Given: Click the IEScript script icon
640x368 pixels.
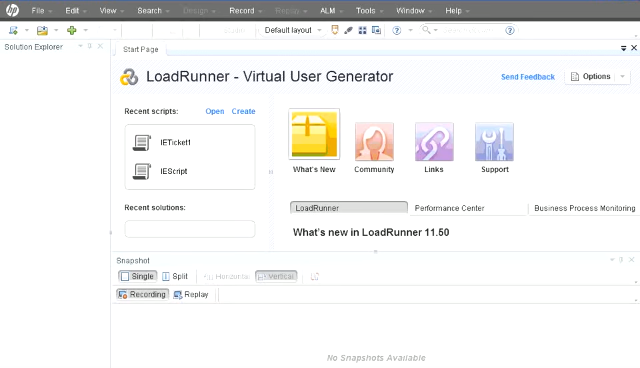Looking at the screenshot, I should 142,171.
